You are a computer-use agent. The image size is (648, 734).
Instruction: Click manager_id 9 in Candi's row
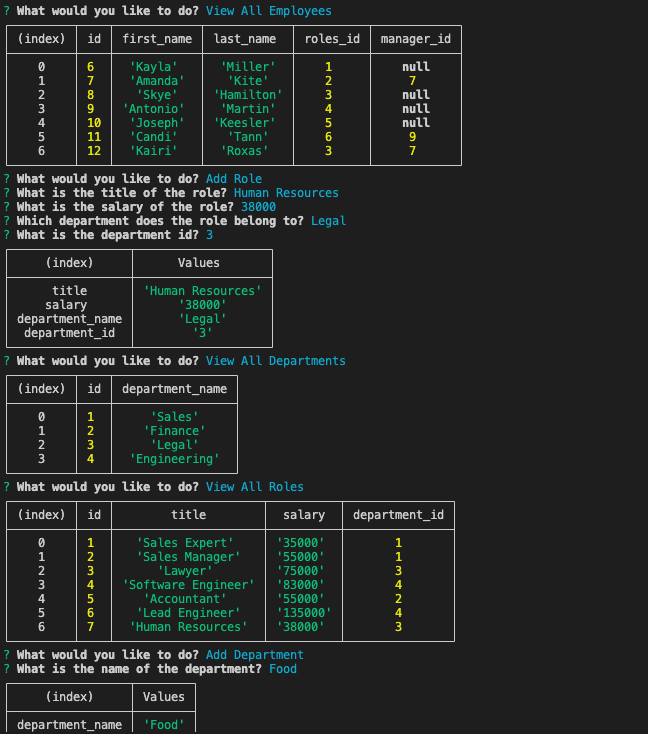(412, 137)
